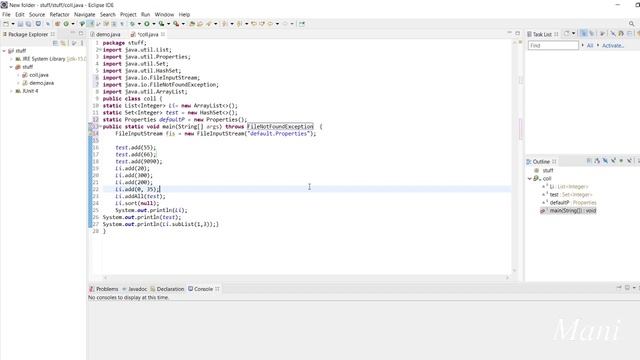Click the green Run launch button
Screen dimensions: 640x360
tap(147, 24)
